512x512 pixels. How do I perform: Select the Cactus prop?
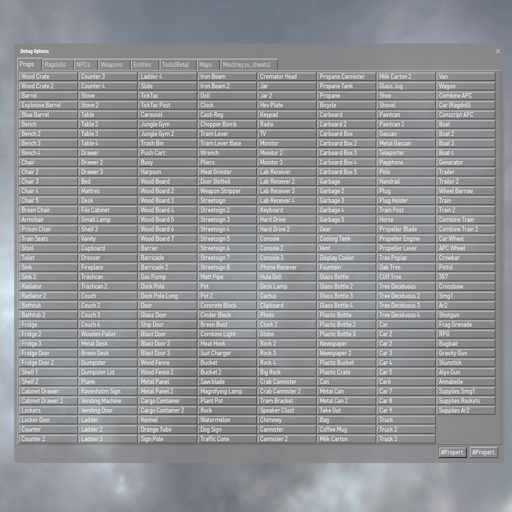(287, 296)
